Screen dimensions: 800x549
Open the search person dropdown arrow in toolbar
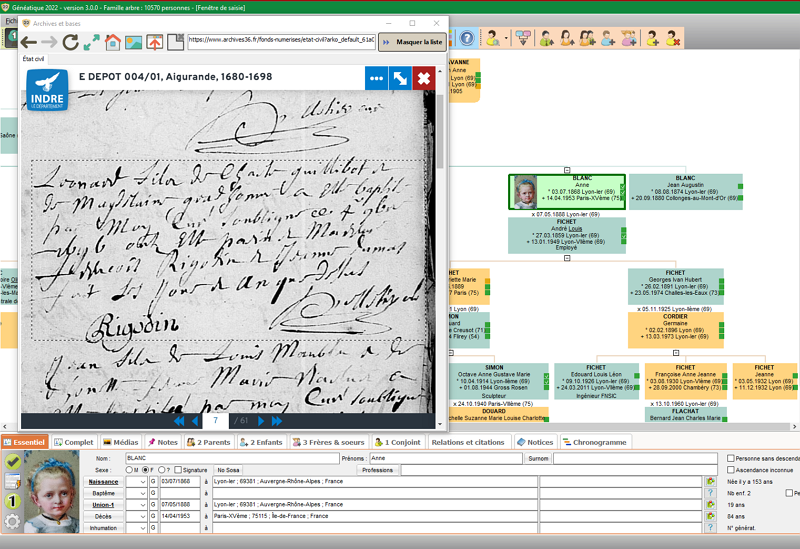point(506,38)
